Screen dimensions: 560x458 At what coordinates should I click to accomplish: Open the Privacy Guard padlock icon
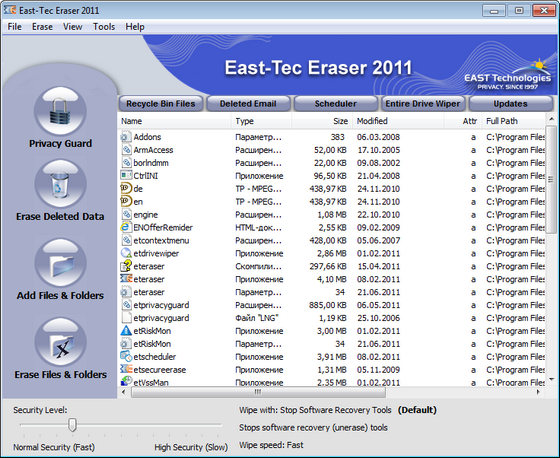pyautogui.click(x=60, y=111)
